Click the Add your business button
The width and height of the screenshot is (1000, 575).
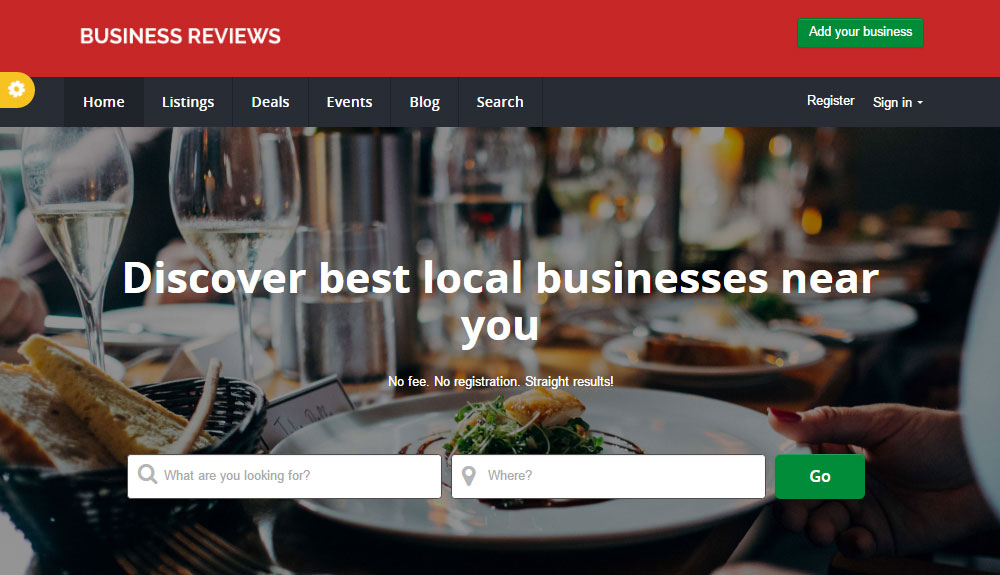tap(860, 33)
